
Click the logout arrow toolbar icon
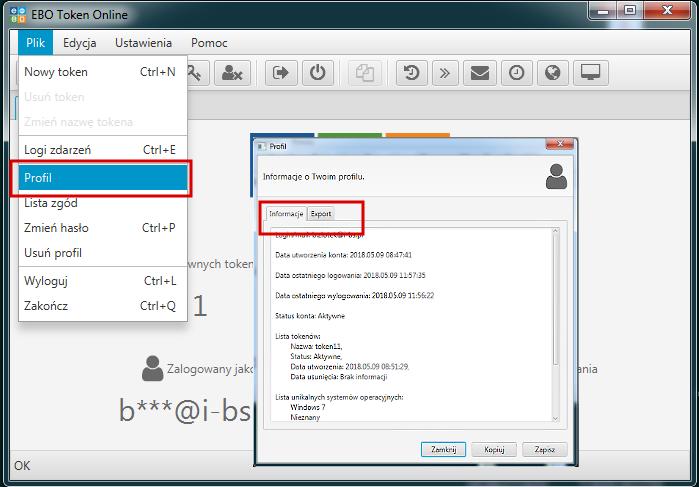click(281, 73)
